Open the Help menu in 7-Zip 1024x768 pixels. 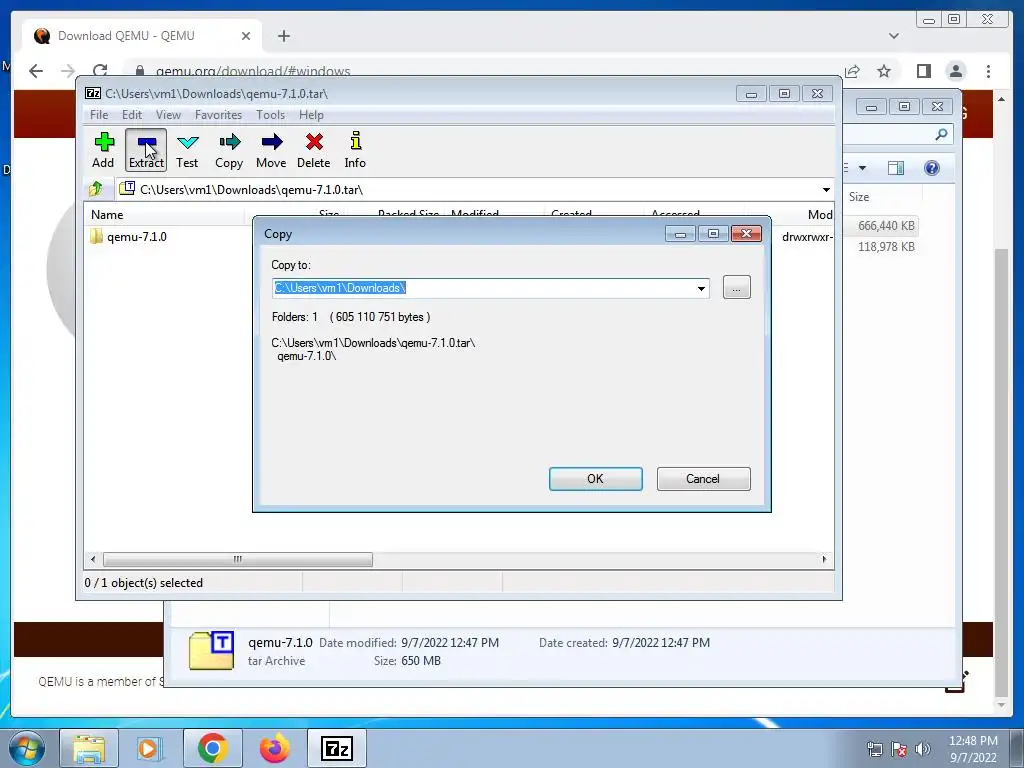click(x=312, y=115)
